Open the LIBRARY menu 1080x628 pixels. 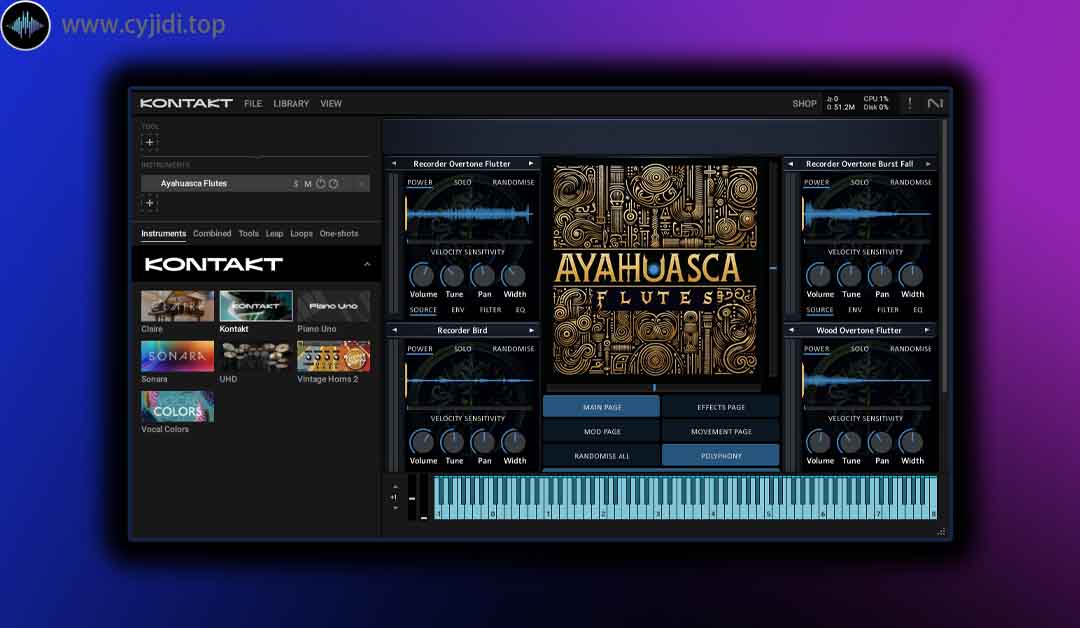click(x=291, y=103)
